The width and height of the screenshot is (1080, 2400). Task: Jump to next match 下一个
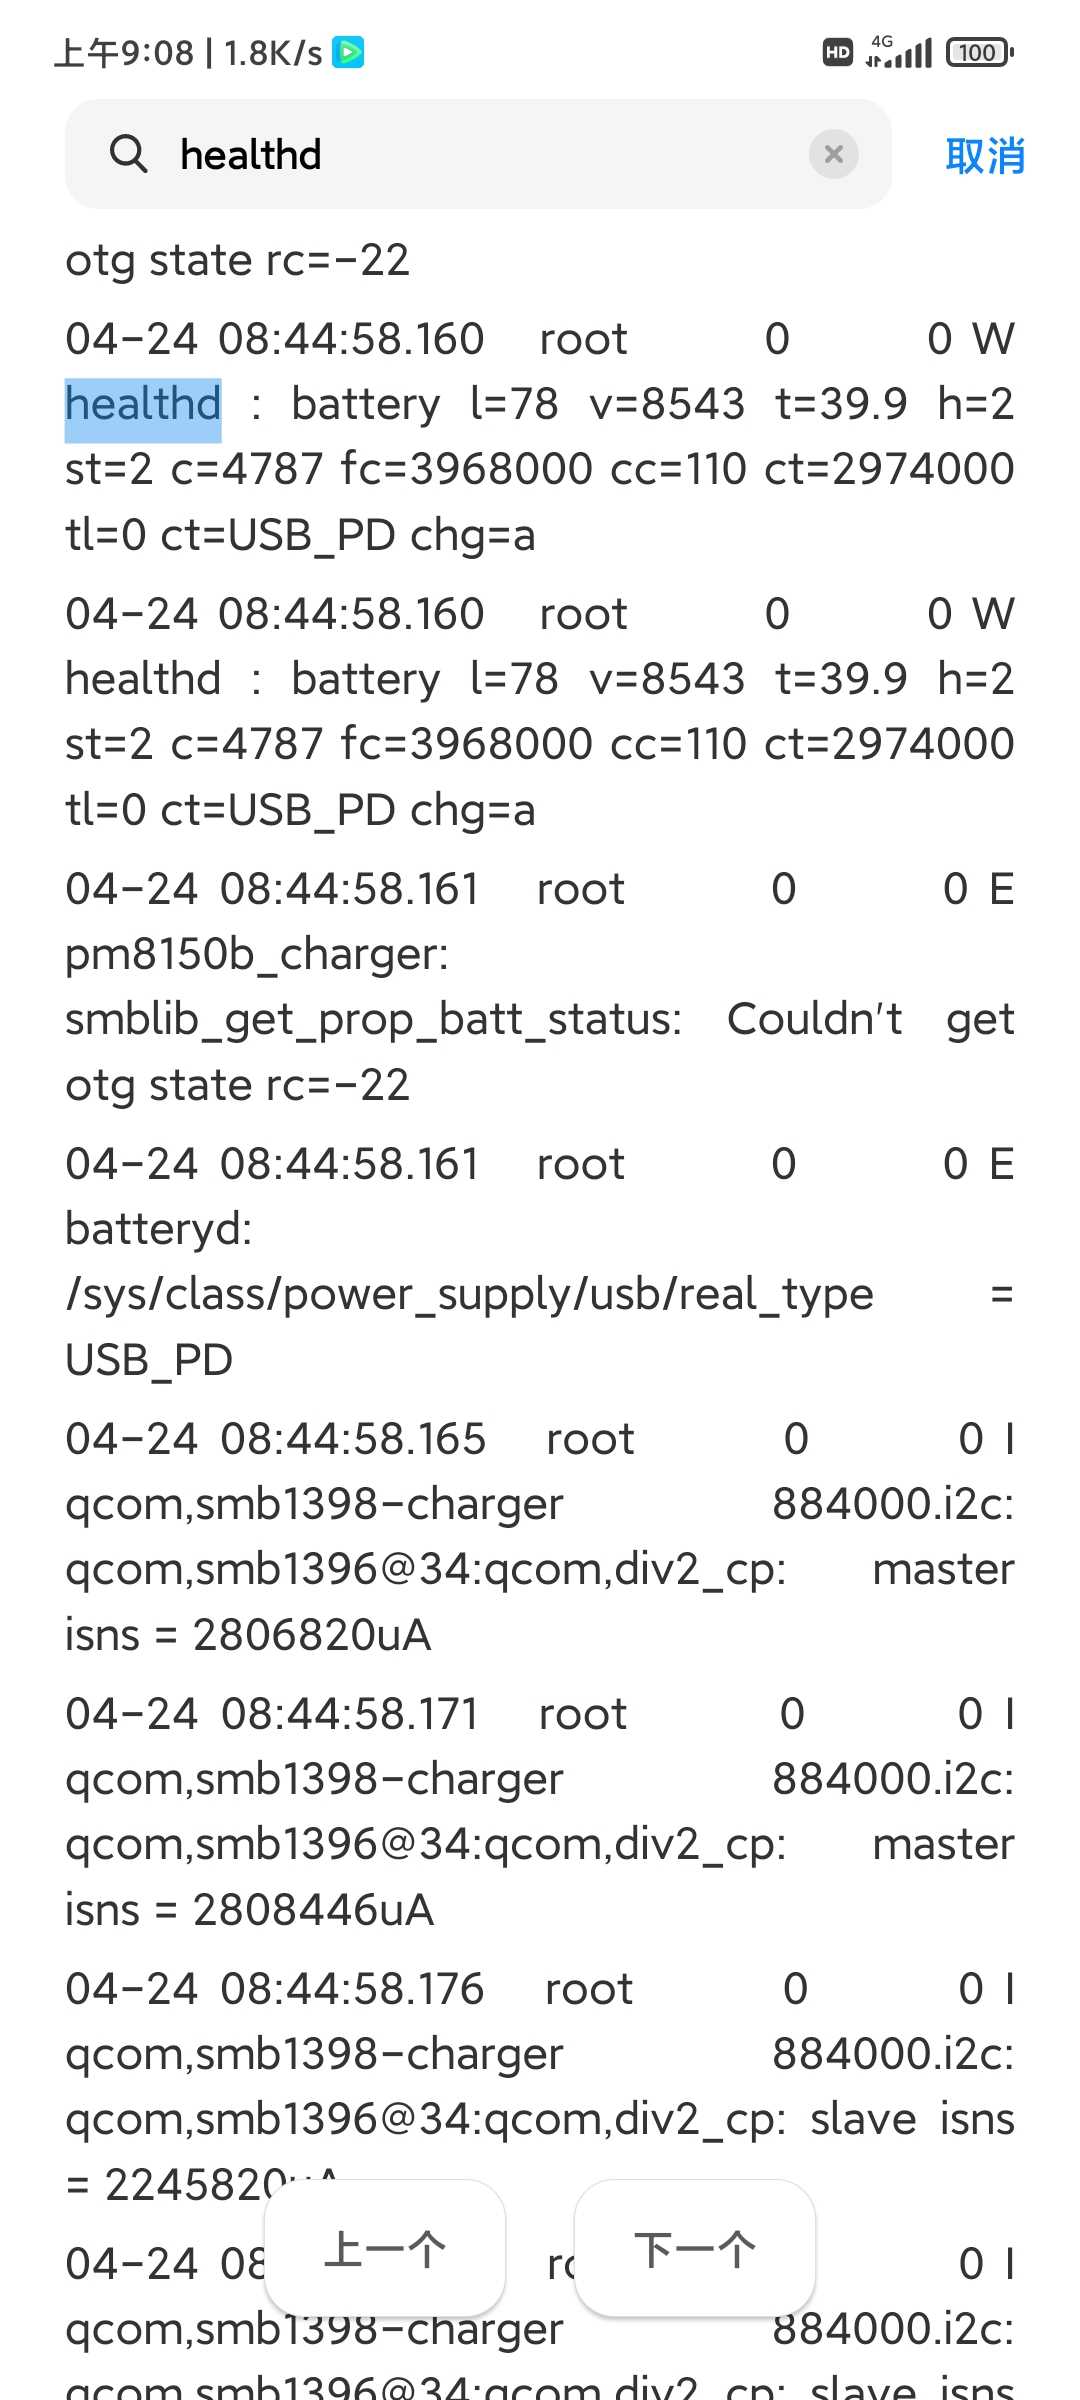695,2249
